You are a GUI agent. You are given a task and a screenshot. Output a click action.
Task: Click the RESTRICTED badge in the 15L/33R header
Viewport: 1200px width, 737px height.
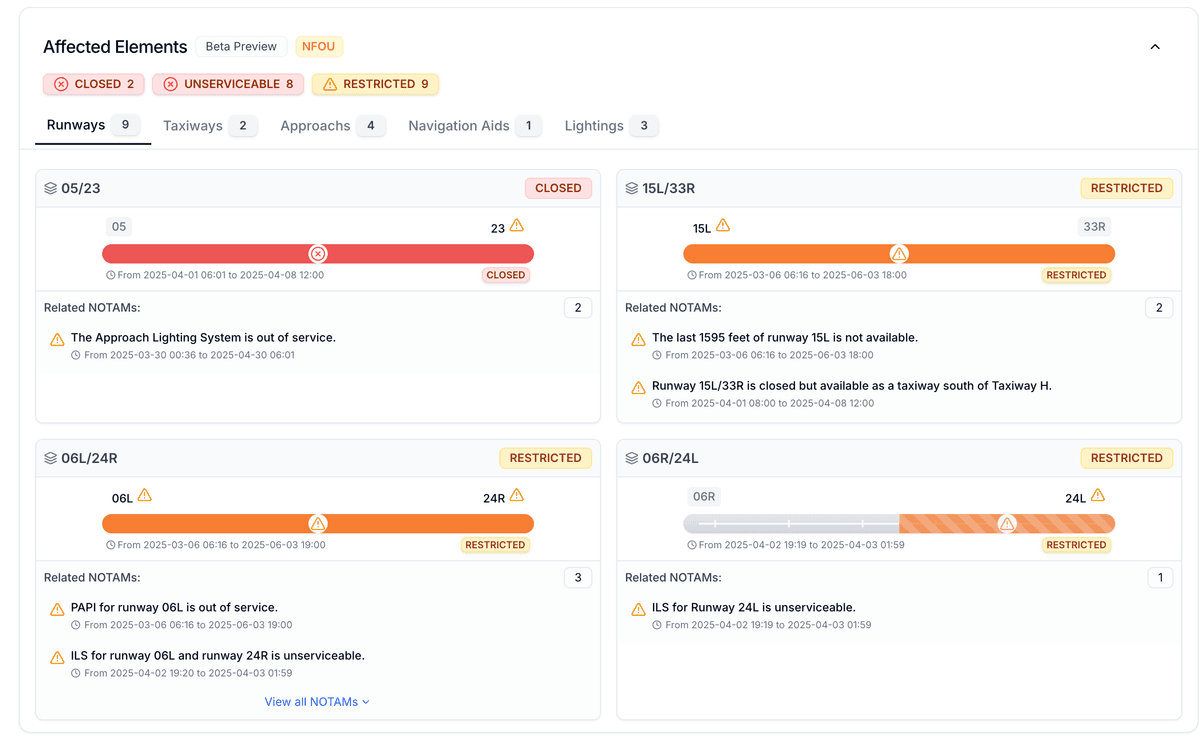1127,188
